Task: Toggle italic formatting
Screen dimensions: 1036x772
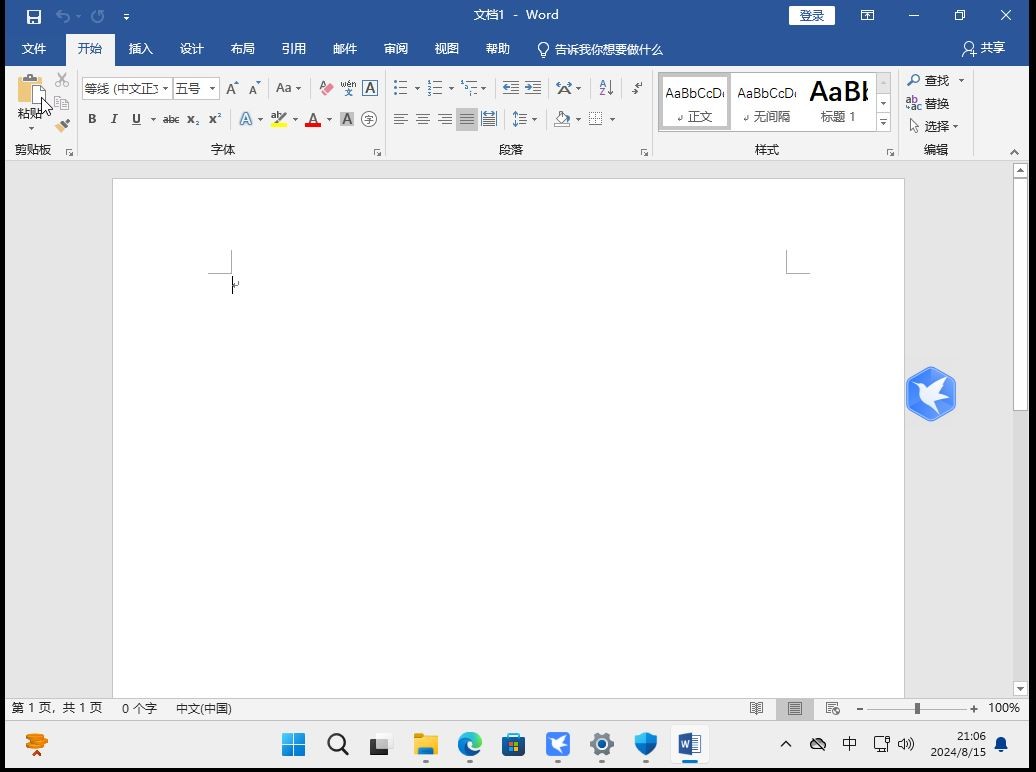Action: (114, 119)
